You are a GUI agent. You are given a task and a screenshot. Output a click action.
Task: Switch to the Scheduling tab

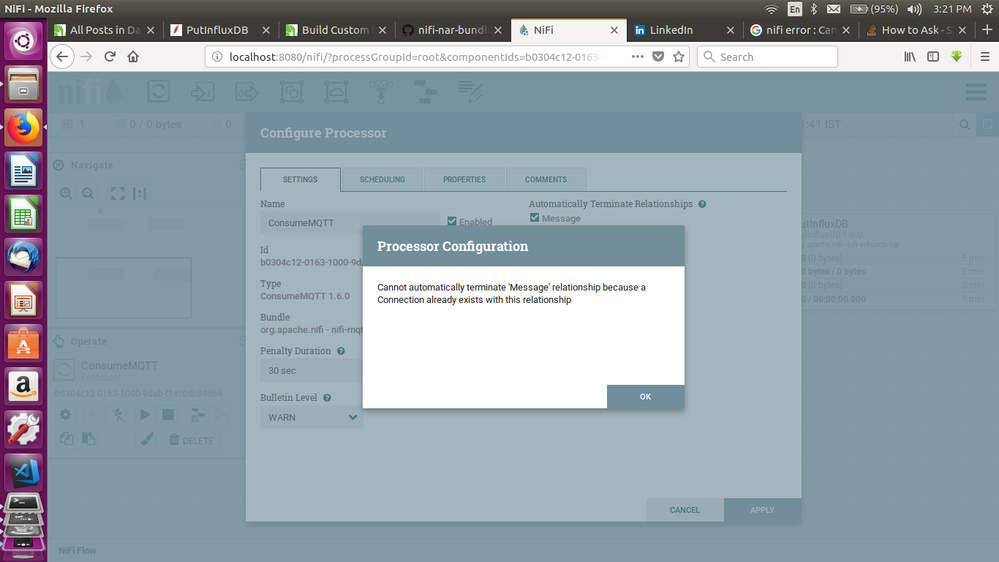(x=382, y=180)
